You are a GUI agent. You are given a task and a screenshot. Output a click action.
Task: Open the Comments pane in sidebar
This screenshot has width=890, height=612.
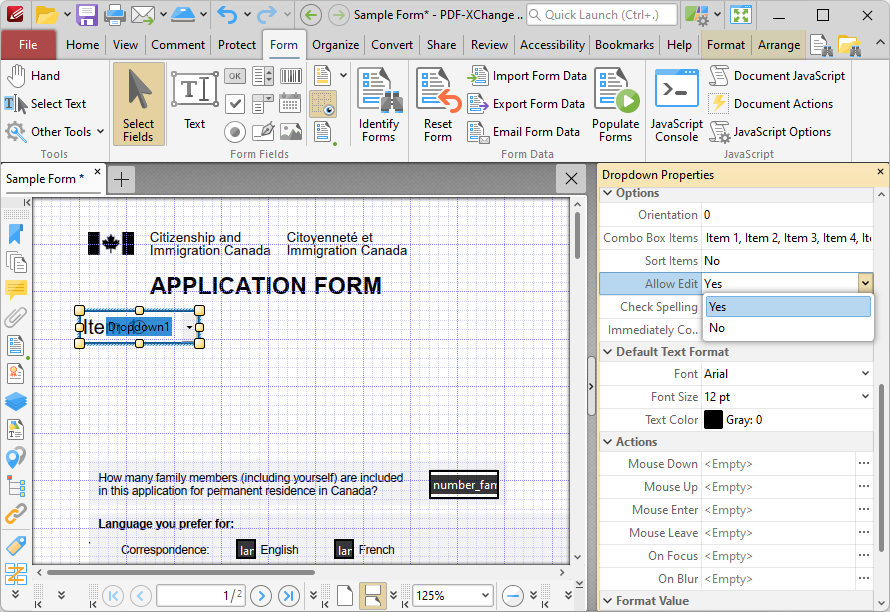click(x=16, y=290)
